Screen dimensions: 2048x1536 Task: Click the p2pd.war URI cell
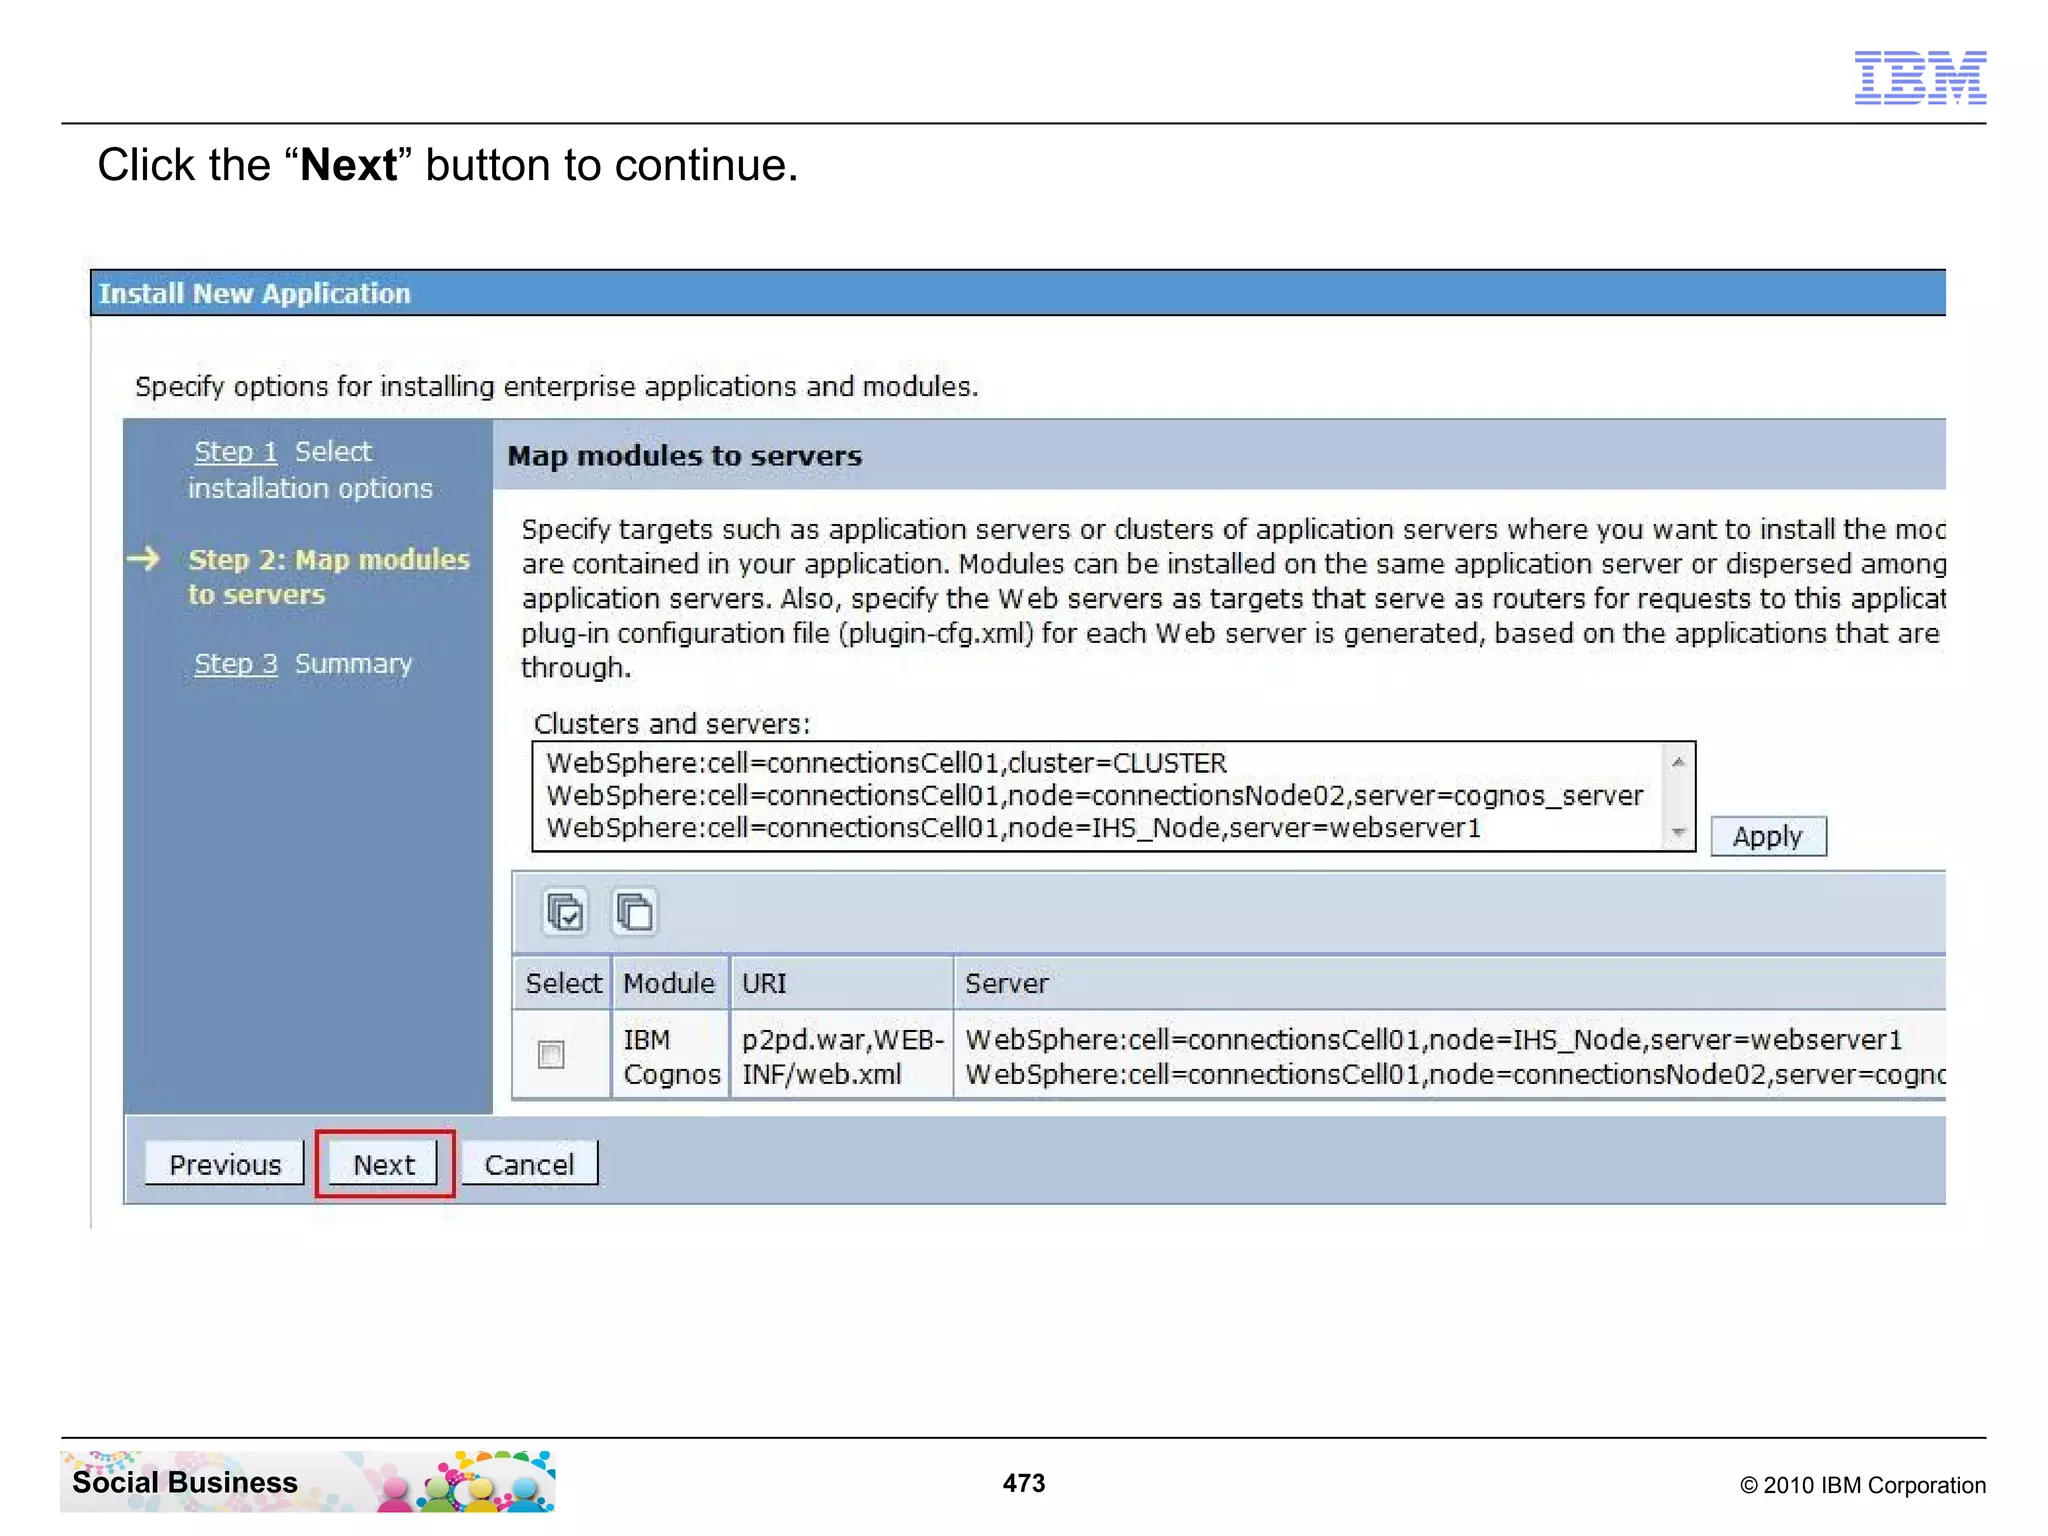[842, 1056]
